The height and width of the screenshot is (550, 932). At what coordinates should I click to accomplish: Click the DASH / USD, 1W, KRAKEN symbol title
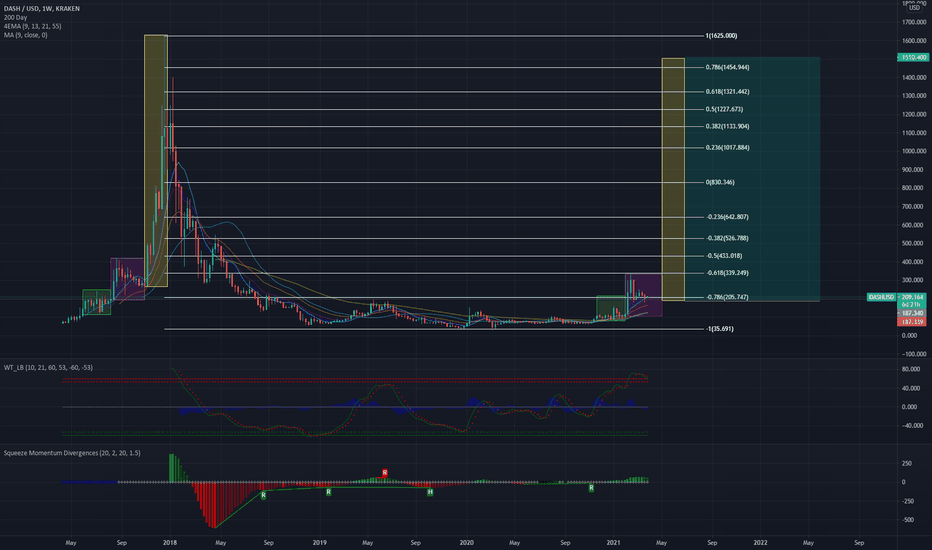pos(42,8)
